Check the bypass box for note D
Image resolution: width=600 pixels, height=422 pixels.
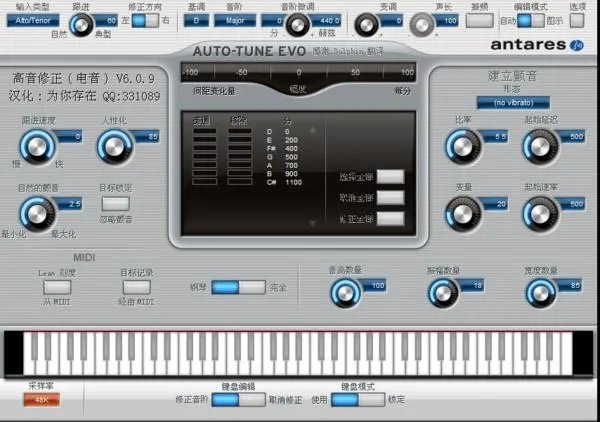click(204, 131)
